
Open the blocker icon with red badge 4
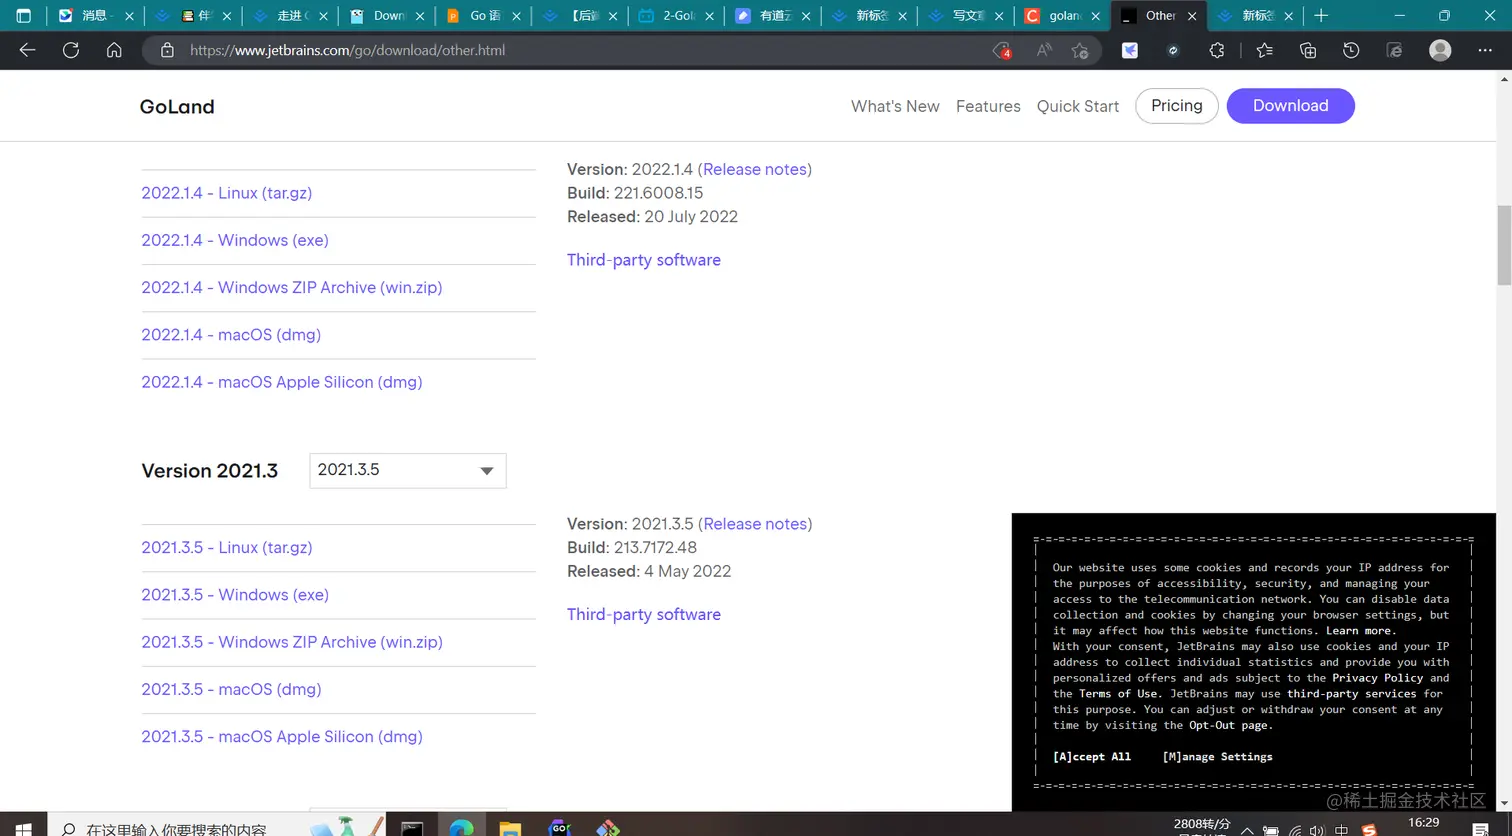tap(1001, 50)
